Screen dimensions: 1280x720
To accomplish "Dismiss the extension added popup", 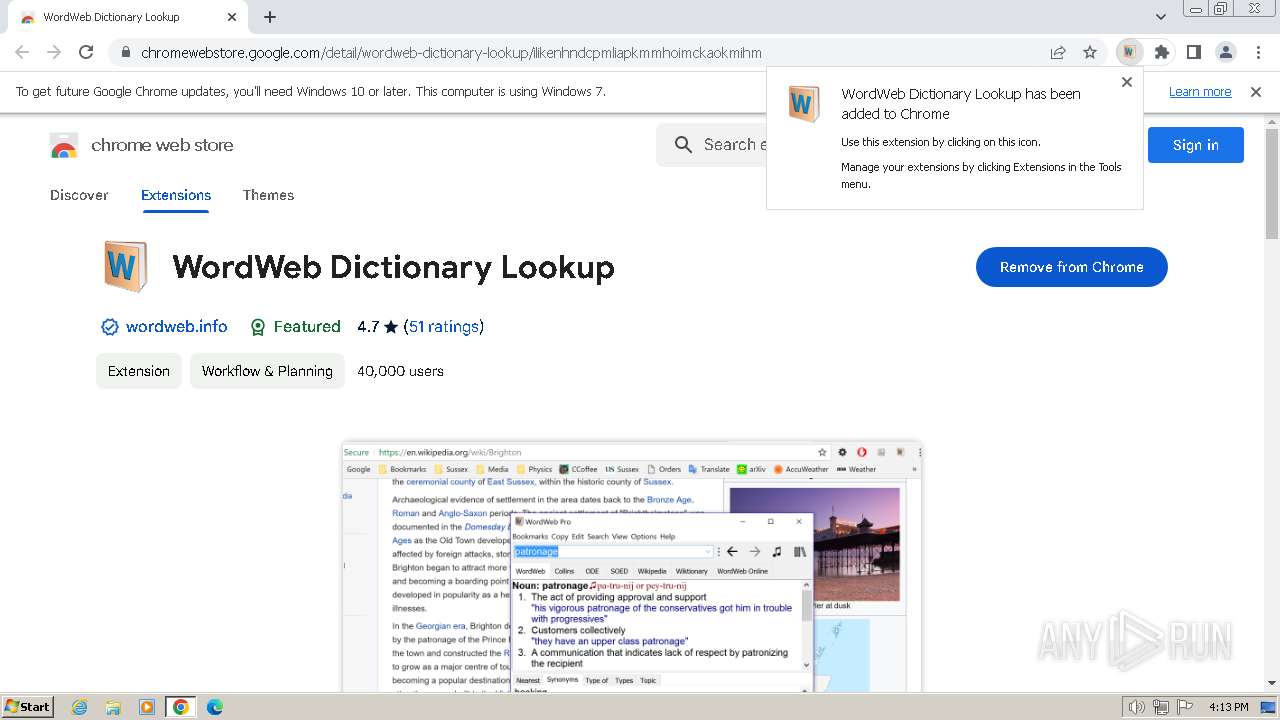I will coord(1127,82).
